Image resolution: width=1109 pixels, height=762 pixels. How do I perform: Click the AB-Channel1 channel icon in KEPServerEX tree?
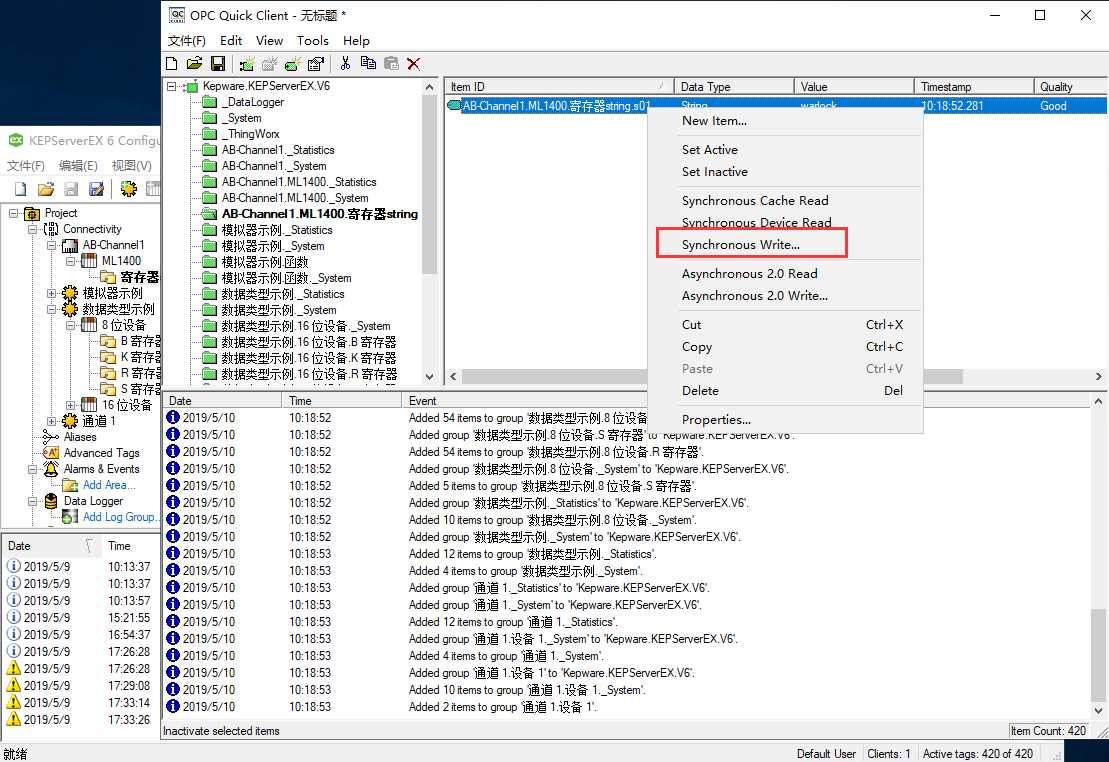(x=69, y=246)
